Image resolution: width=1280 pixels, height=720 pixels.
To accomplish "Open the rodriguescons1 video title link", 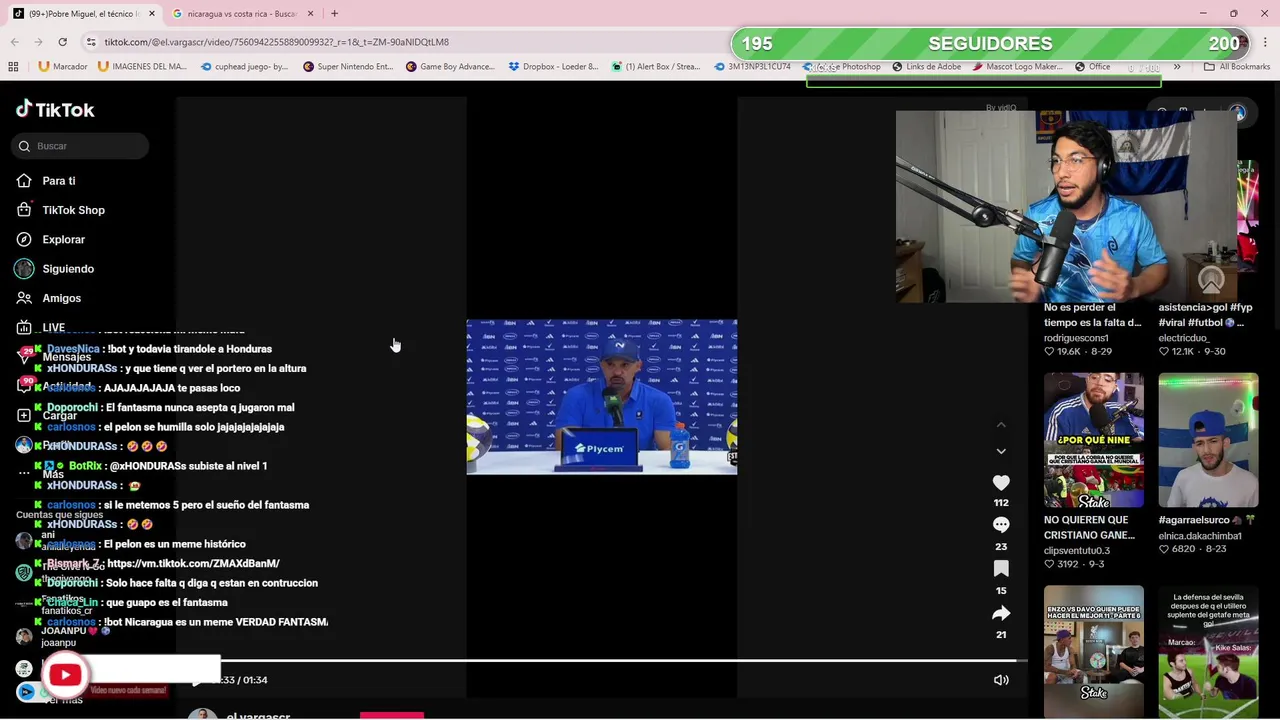I will (x=1092, y=315).
